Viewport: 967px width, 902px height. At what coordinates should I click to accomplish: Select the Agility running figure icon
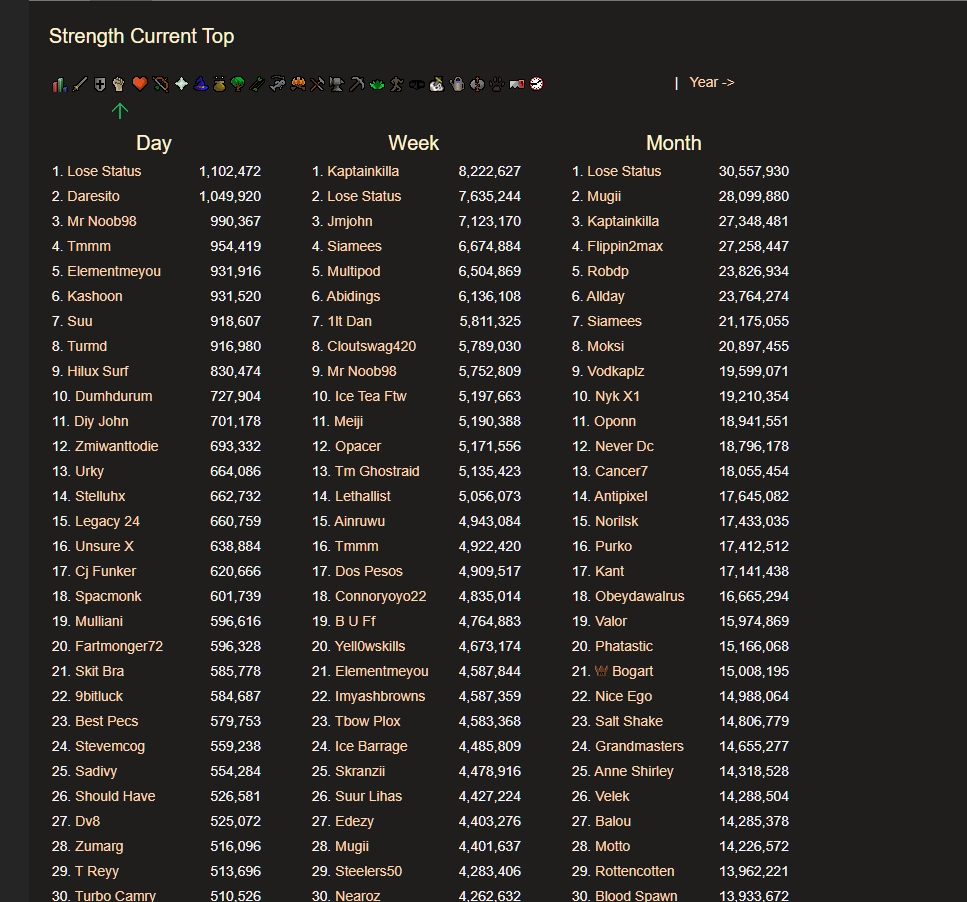click(397, 84)
